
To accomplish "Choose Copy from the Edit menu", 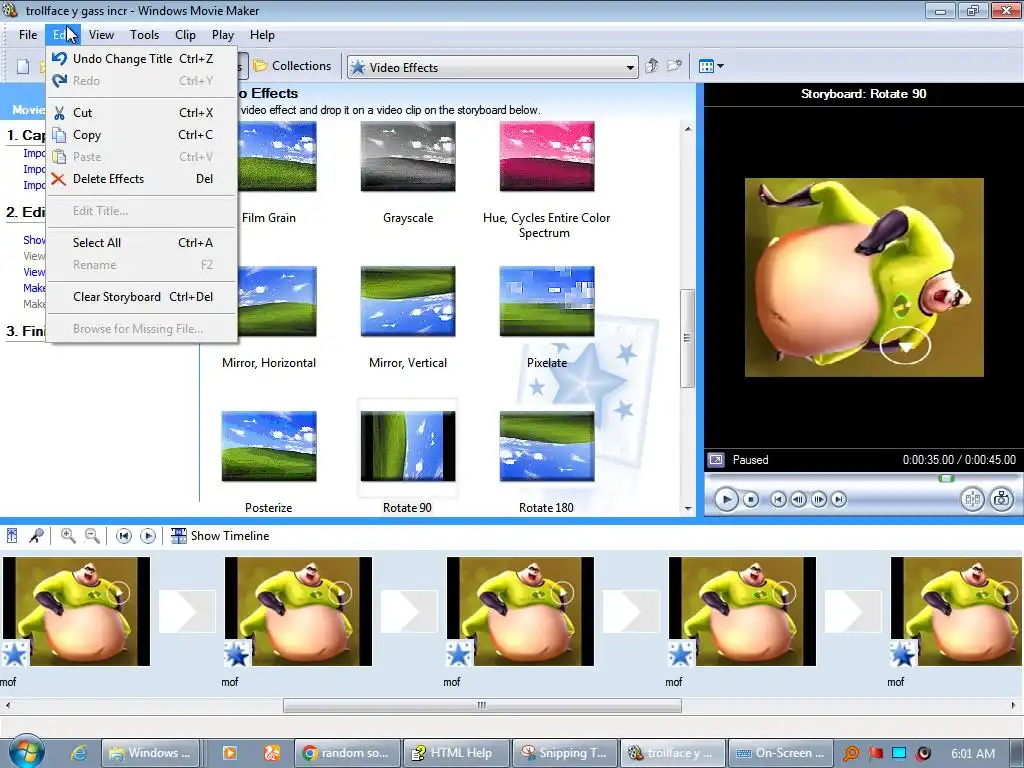I will 142,135.
